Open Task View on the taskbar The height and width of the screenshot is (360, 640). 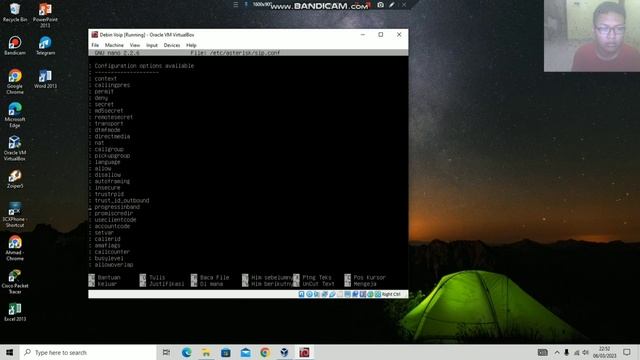[x=166, y=352]
